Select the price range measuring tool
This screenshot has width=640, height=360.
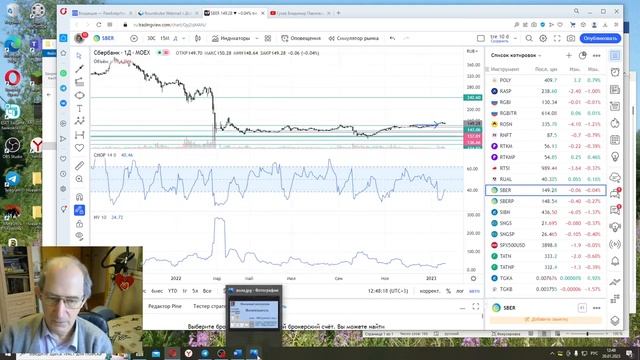tap(80, 135)
